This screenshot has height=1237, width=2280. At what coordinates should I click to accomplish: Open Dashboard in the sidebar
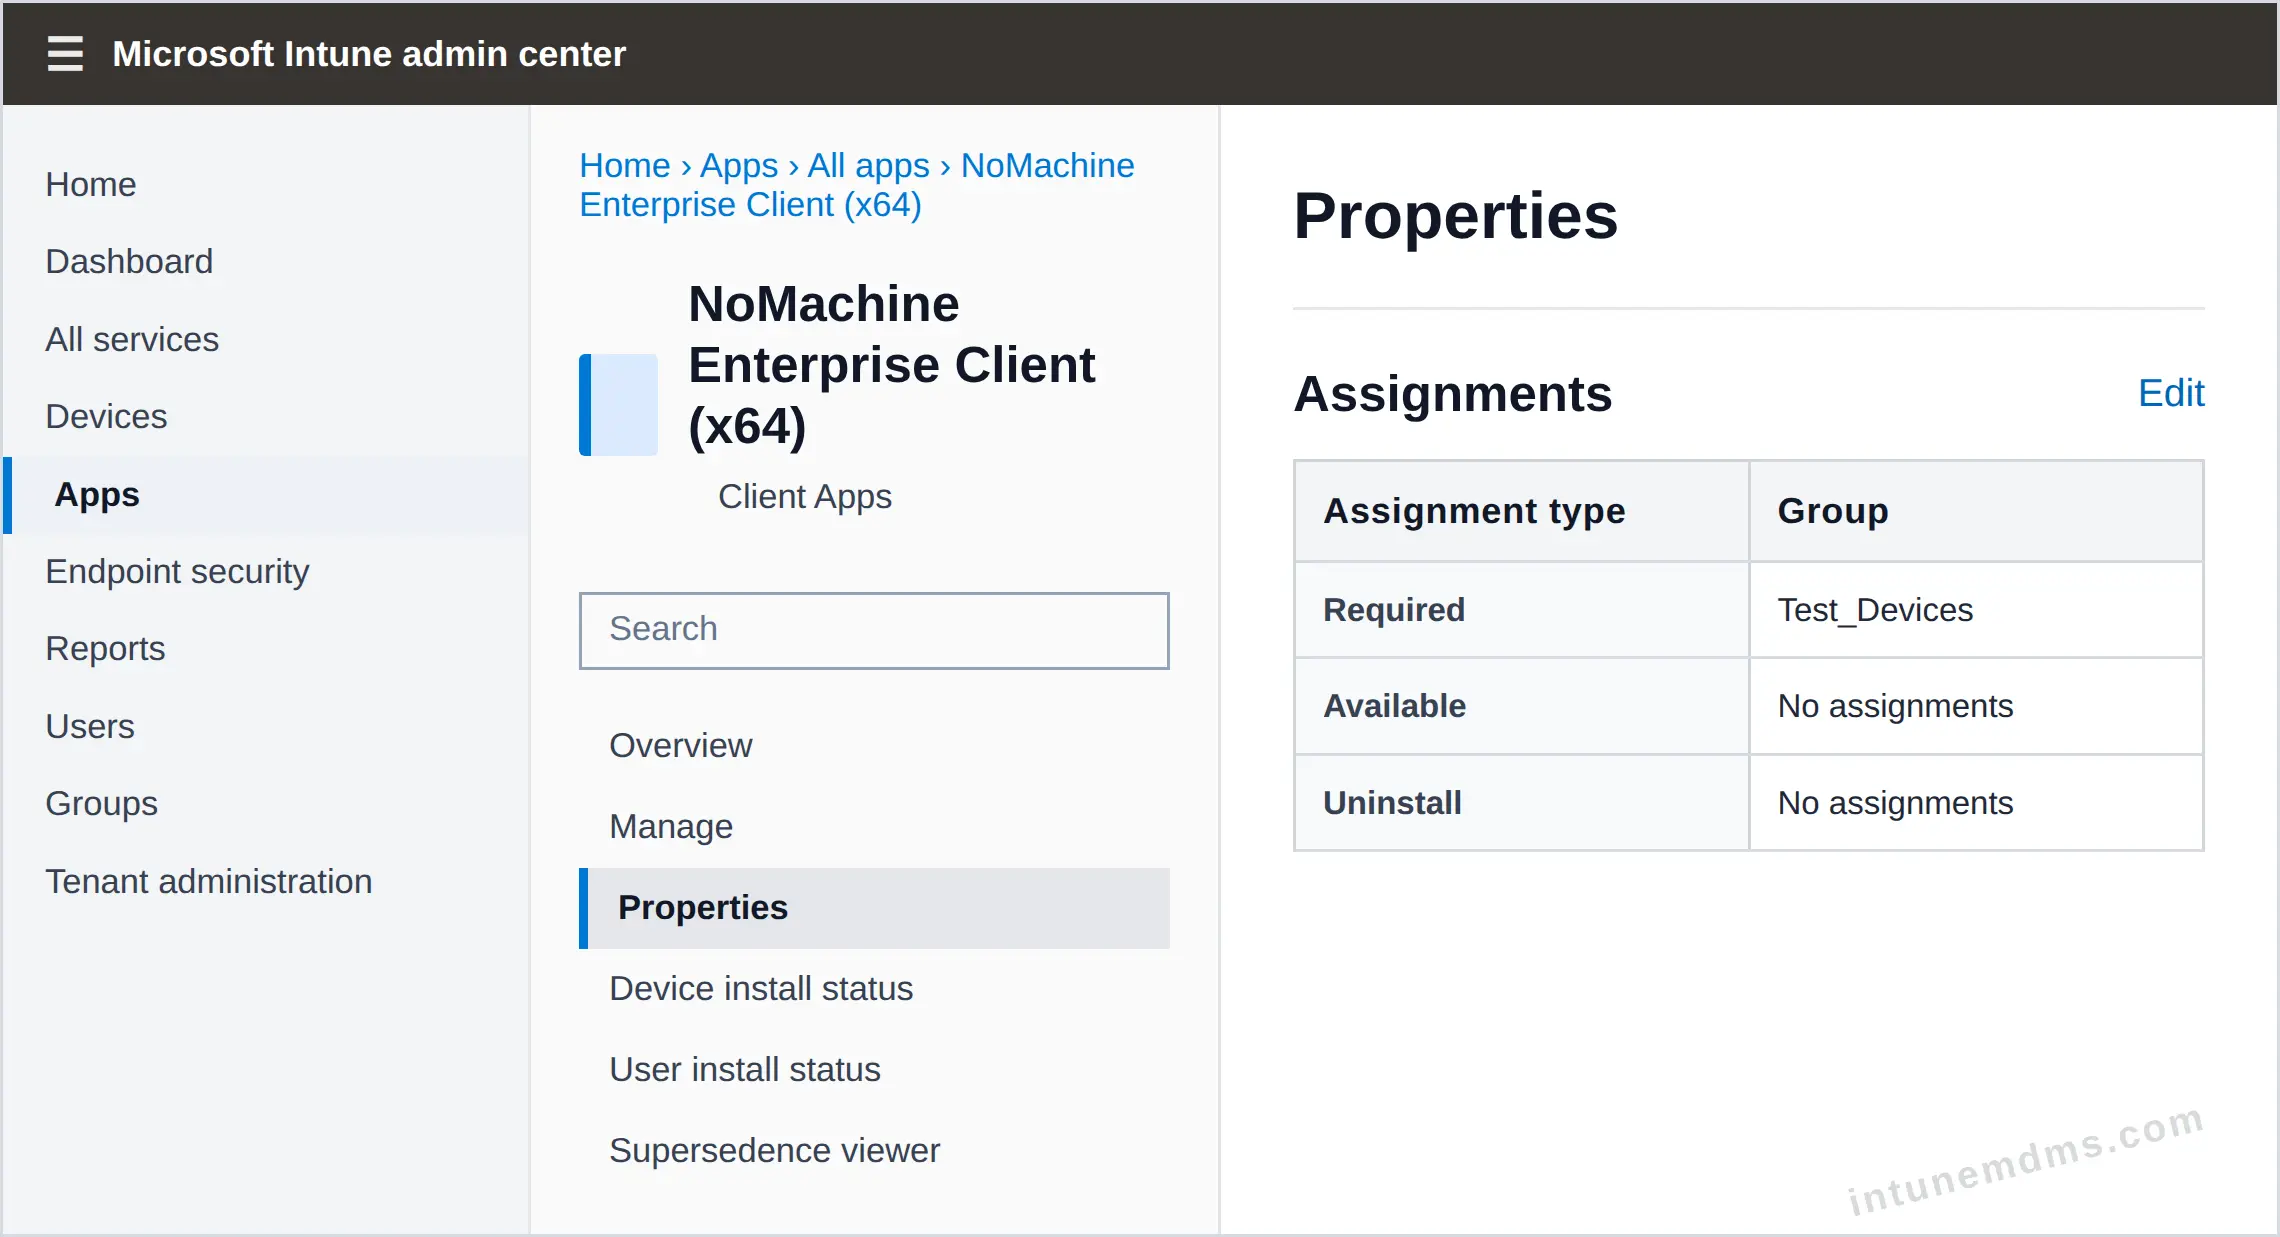[x=129, y=261]
